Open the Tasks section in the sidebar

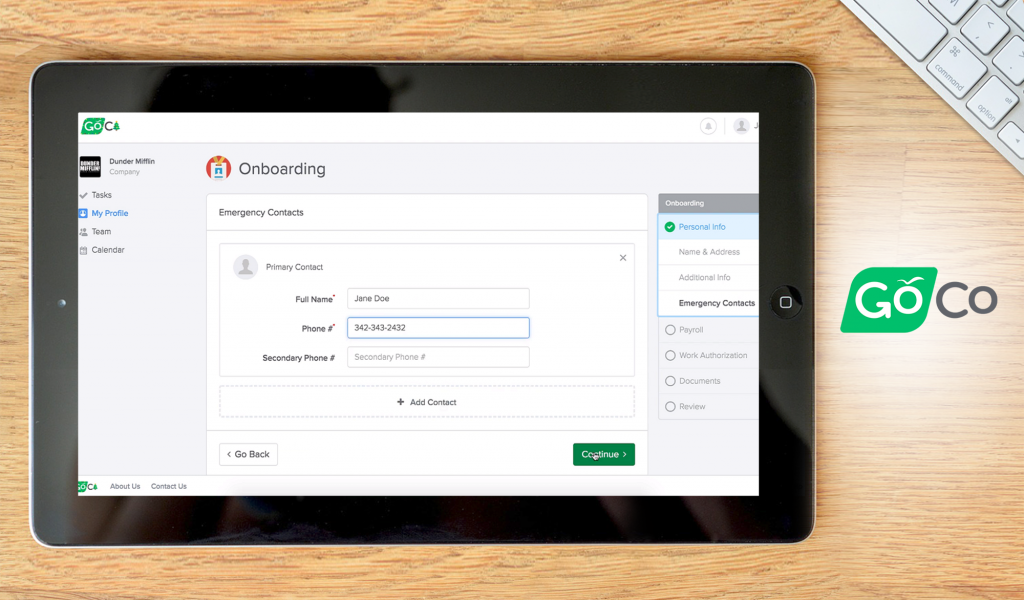click(x=99, y=194)
